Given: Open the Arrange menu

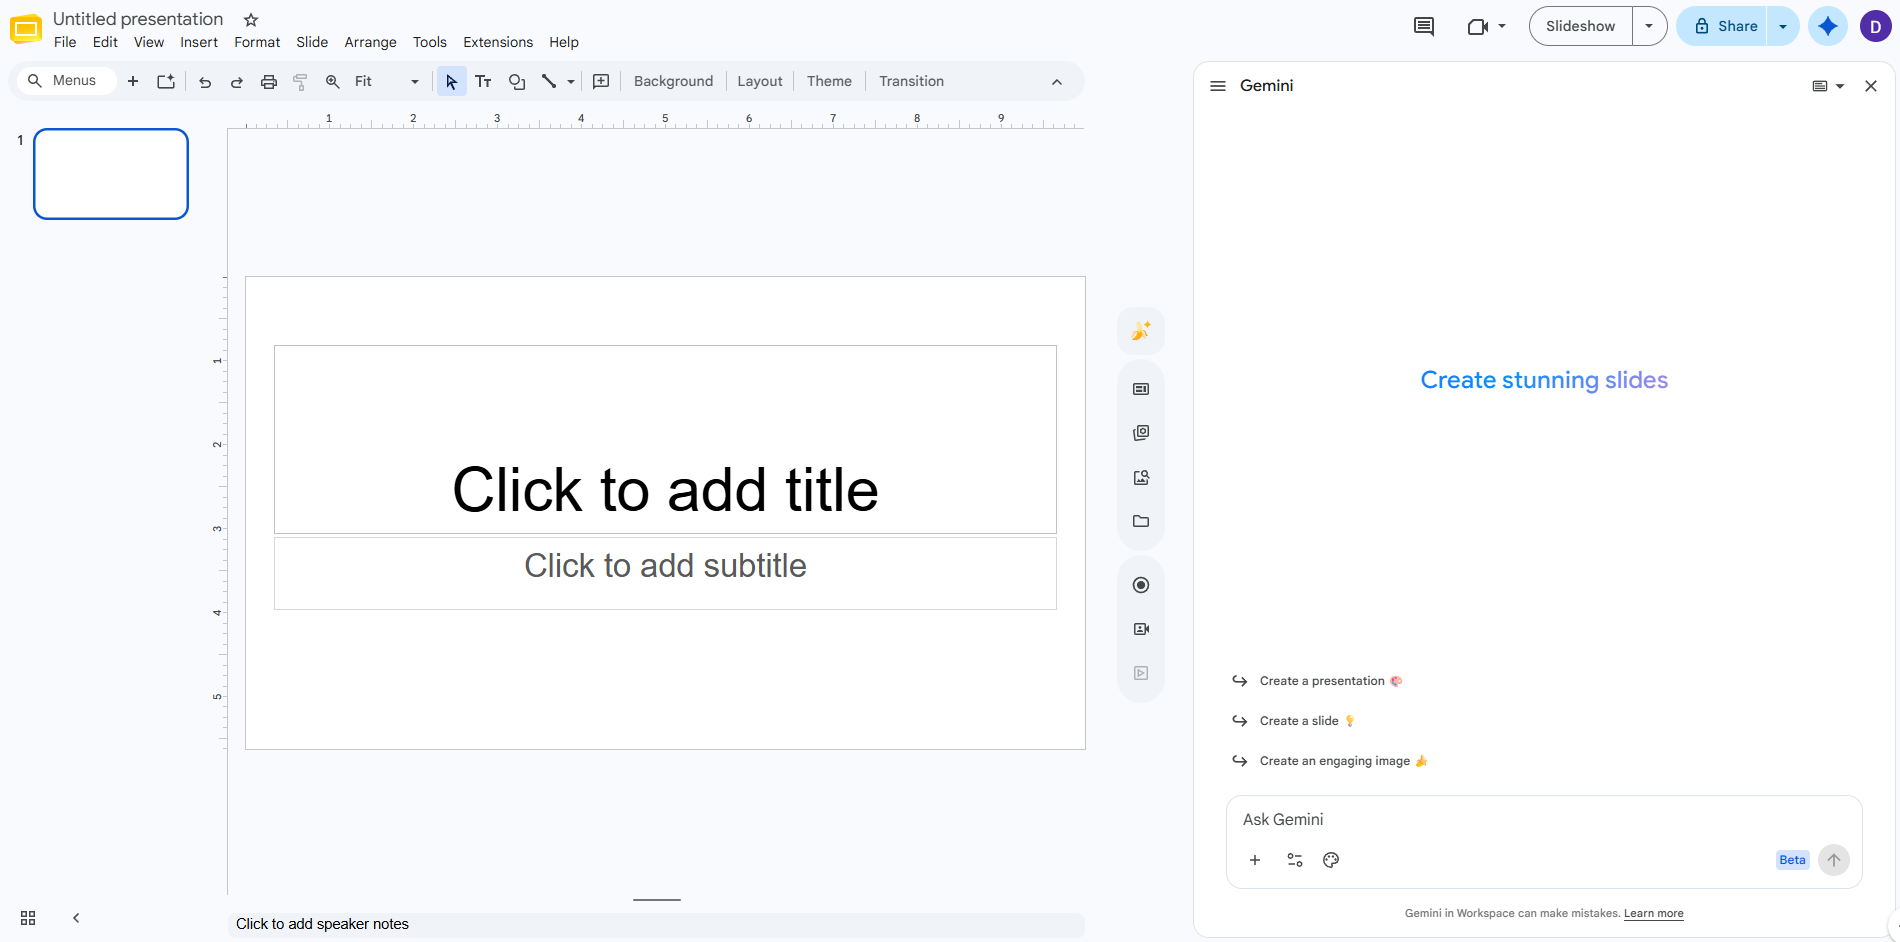Looking at the screenshot, I should (370, 42).
